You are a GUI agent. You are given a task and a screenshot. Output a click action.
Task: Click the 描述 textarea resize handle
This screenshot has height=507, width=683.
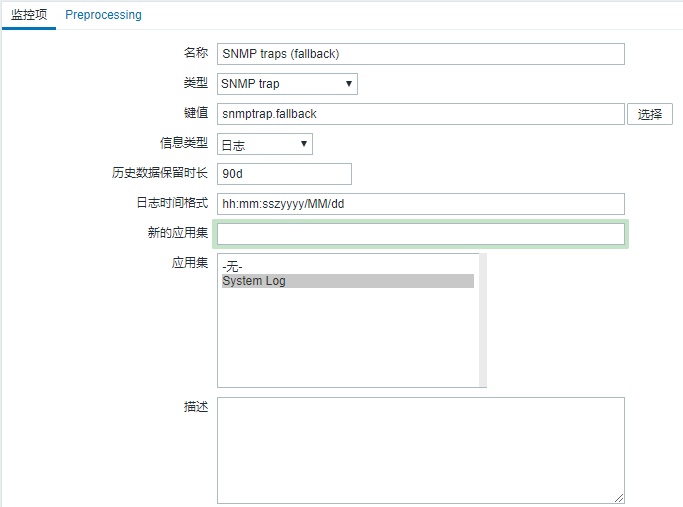point(619,498)
